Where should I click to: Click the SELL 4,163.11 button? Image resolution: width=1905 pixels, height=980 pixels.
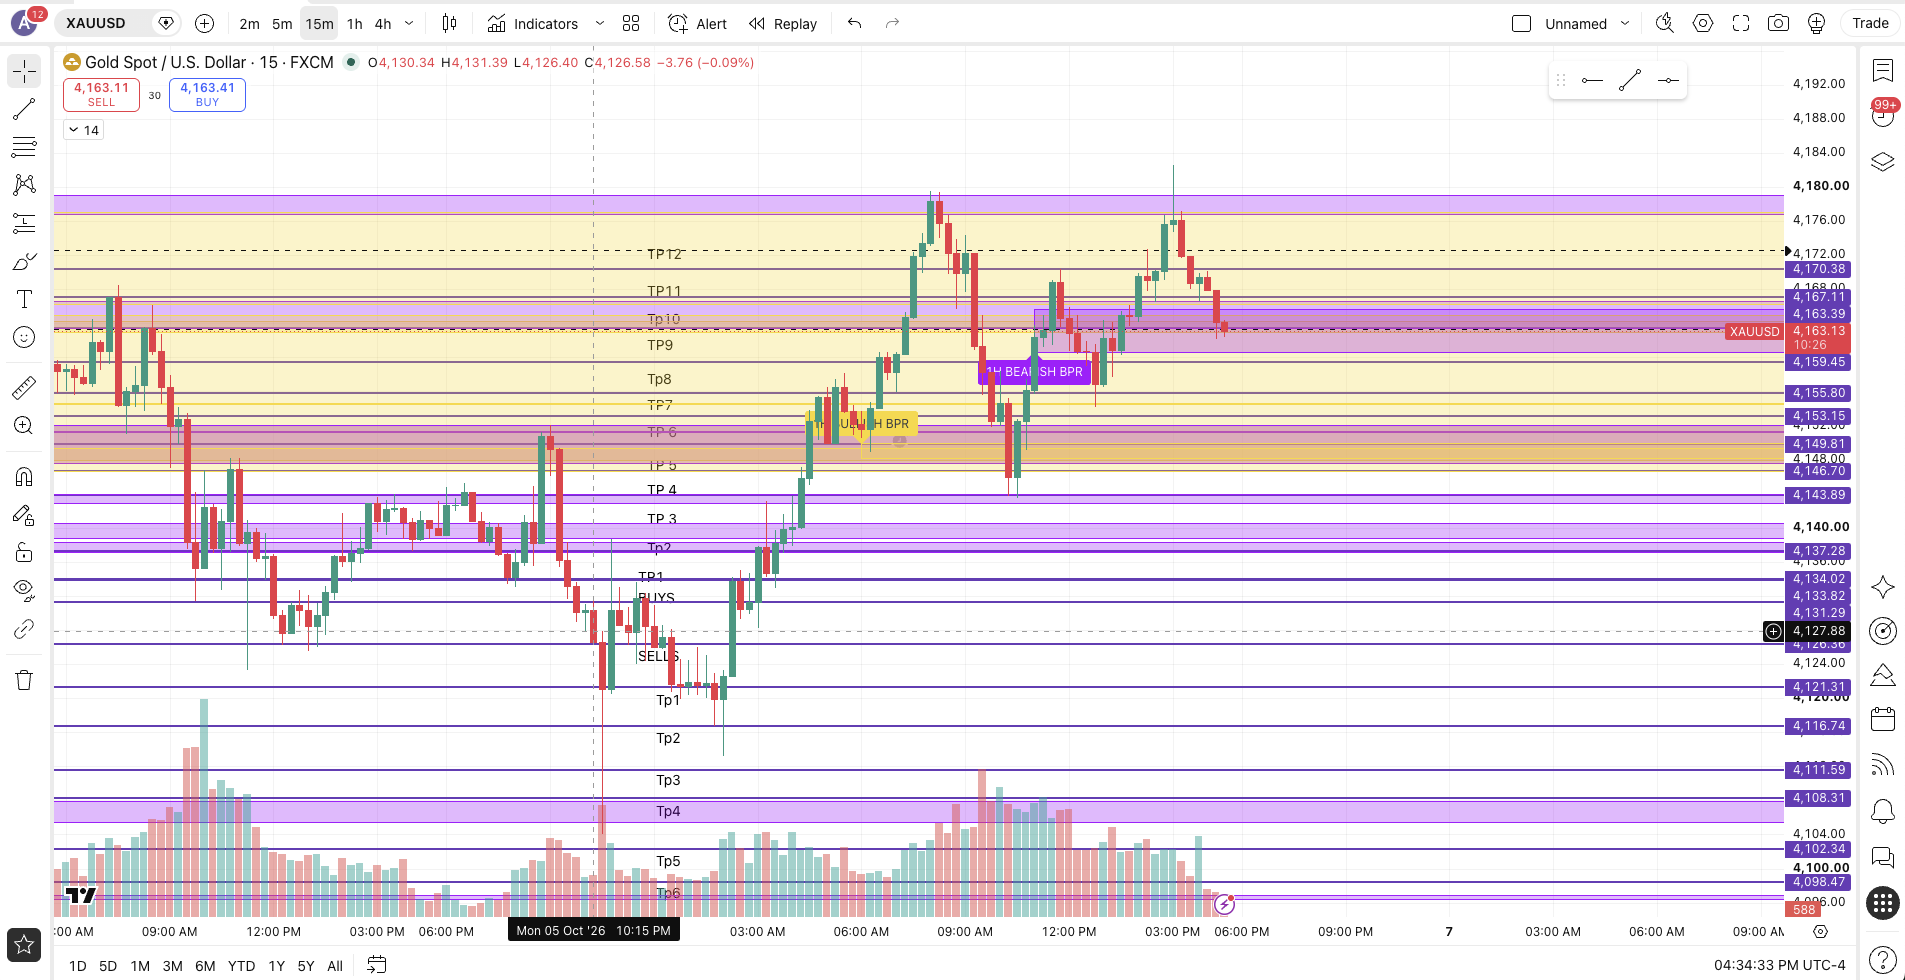101,94
